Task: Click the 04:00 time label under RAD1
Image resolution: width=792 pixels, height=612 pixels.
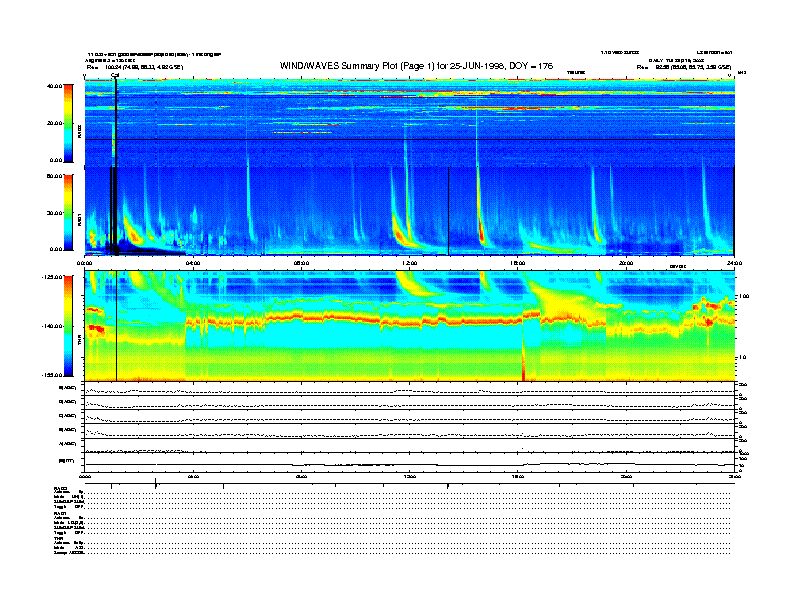Action: tap(193, 263)
